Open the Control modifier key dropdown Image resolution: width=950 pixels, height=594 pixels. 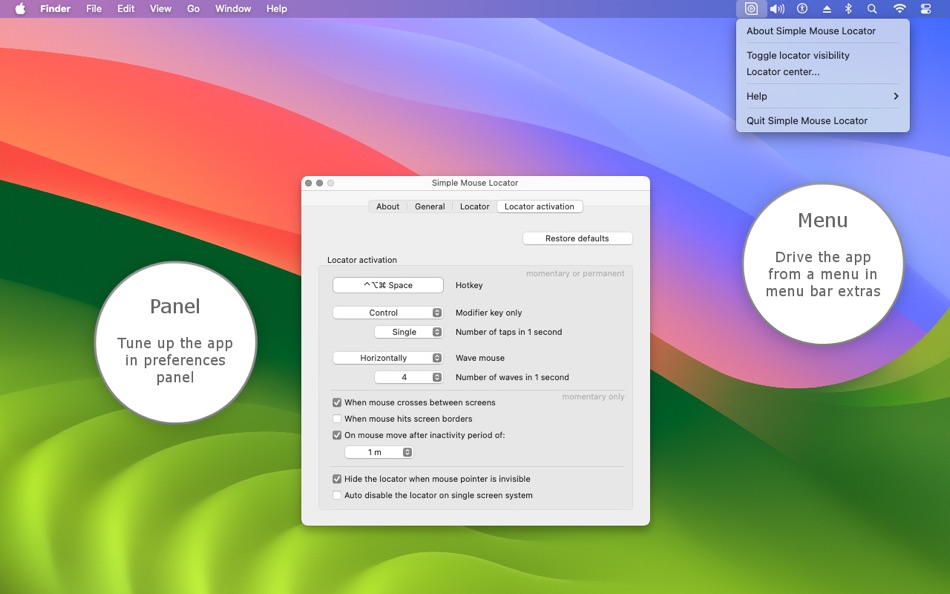tap(388, 313)
